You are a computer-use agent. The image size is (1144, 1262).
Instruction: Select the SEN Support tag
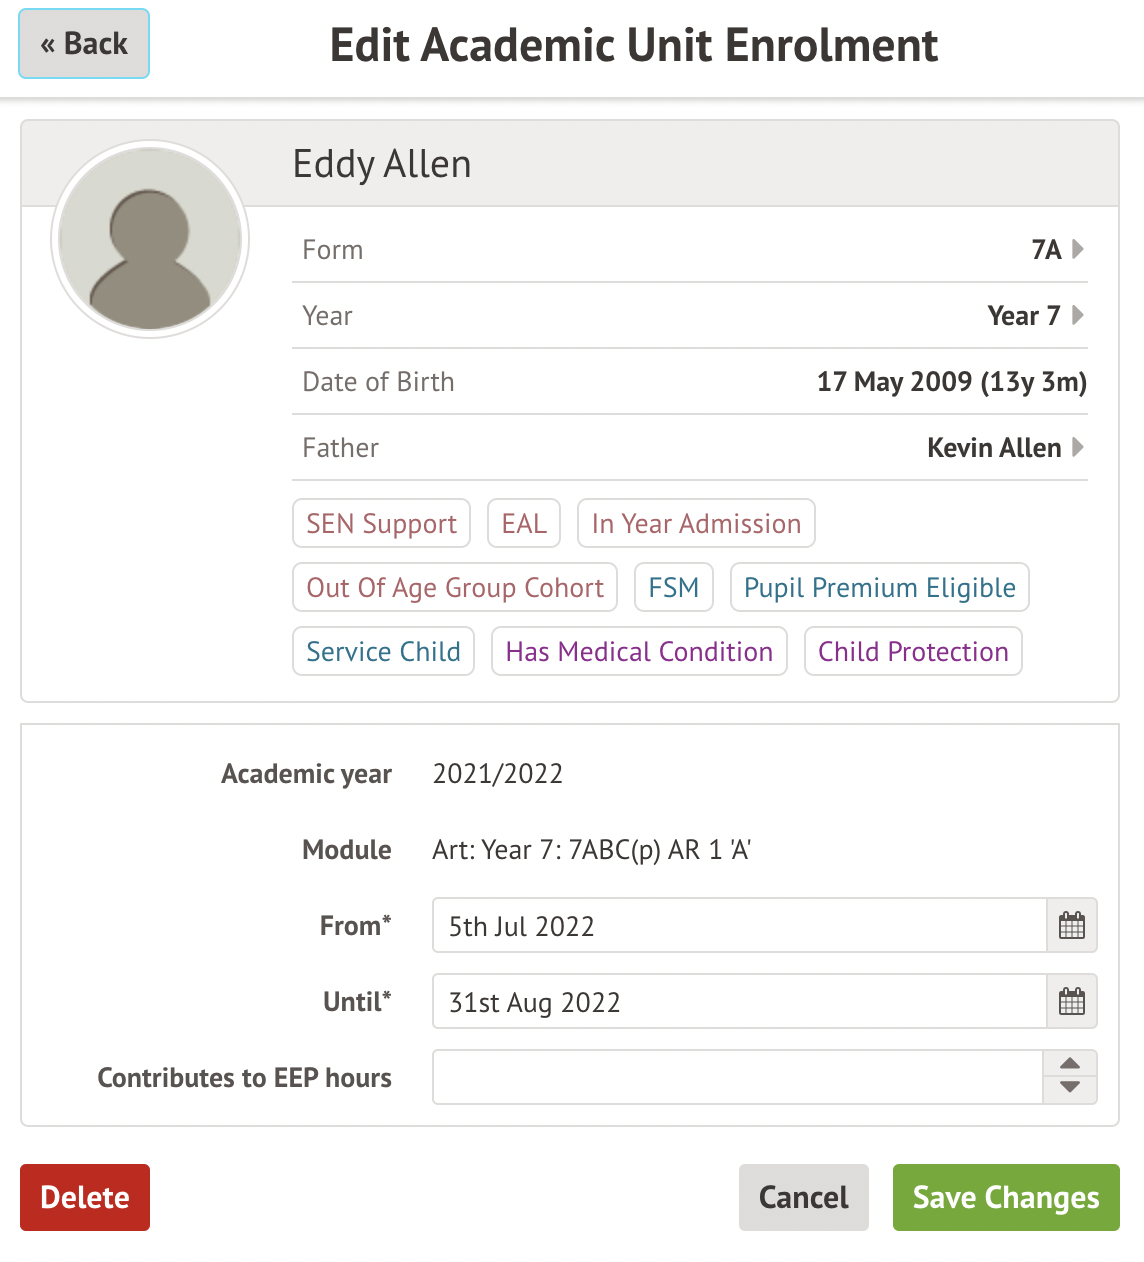(x=381, y=524)
